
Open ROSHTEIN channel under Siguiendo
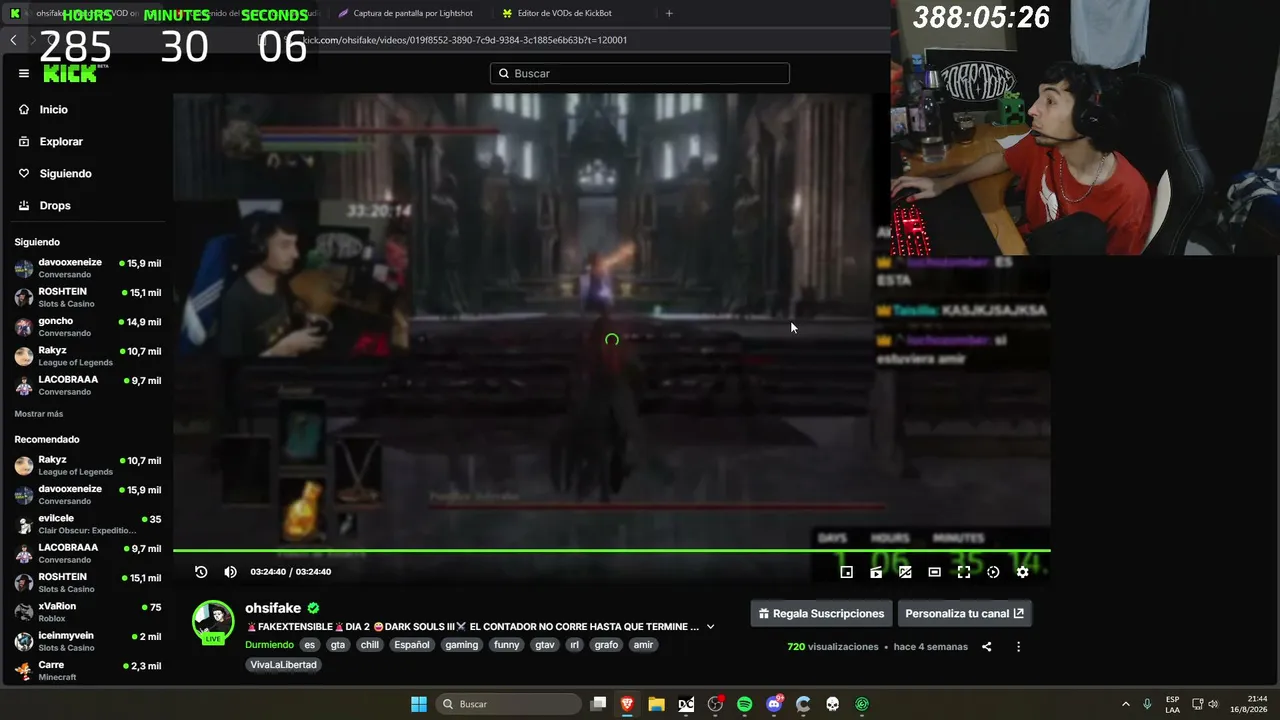pyautogui.click(x=88, y=297)
